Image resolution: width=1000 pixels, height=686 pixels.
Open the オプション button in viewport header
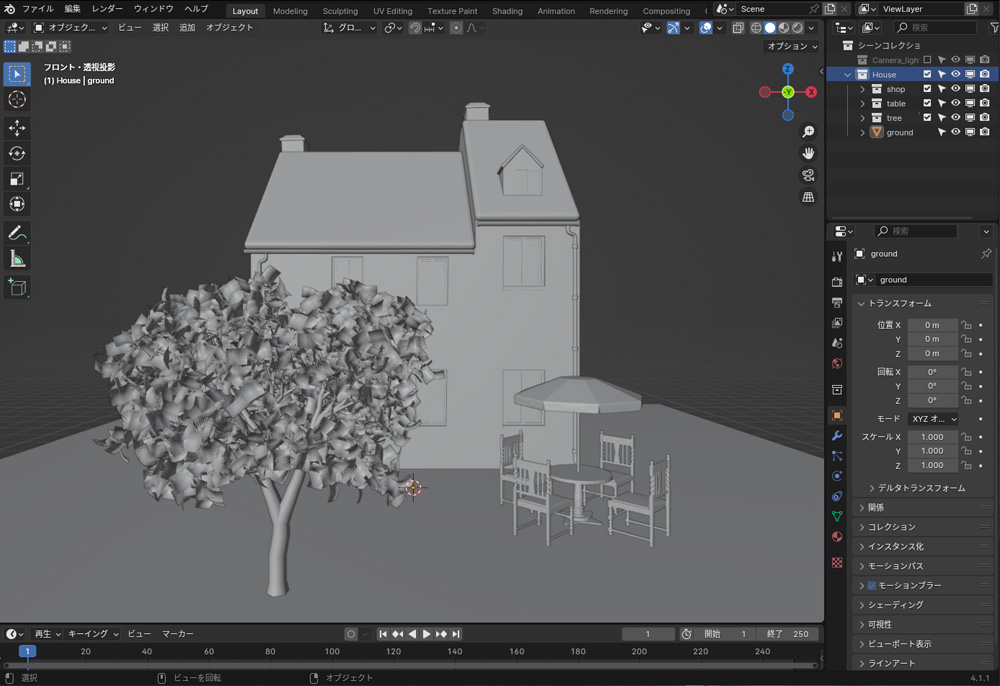792,46
